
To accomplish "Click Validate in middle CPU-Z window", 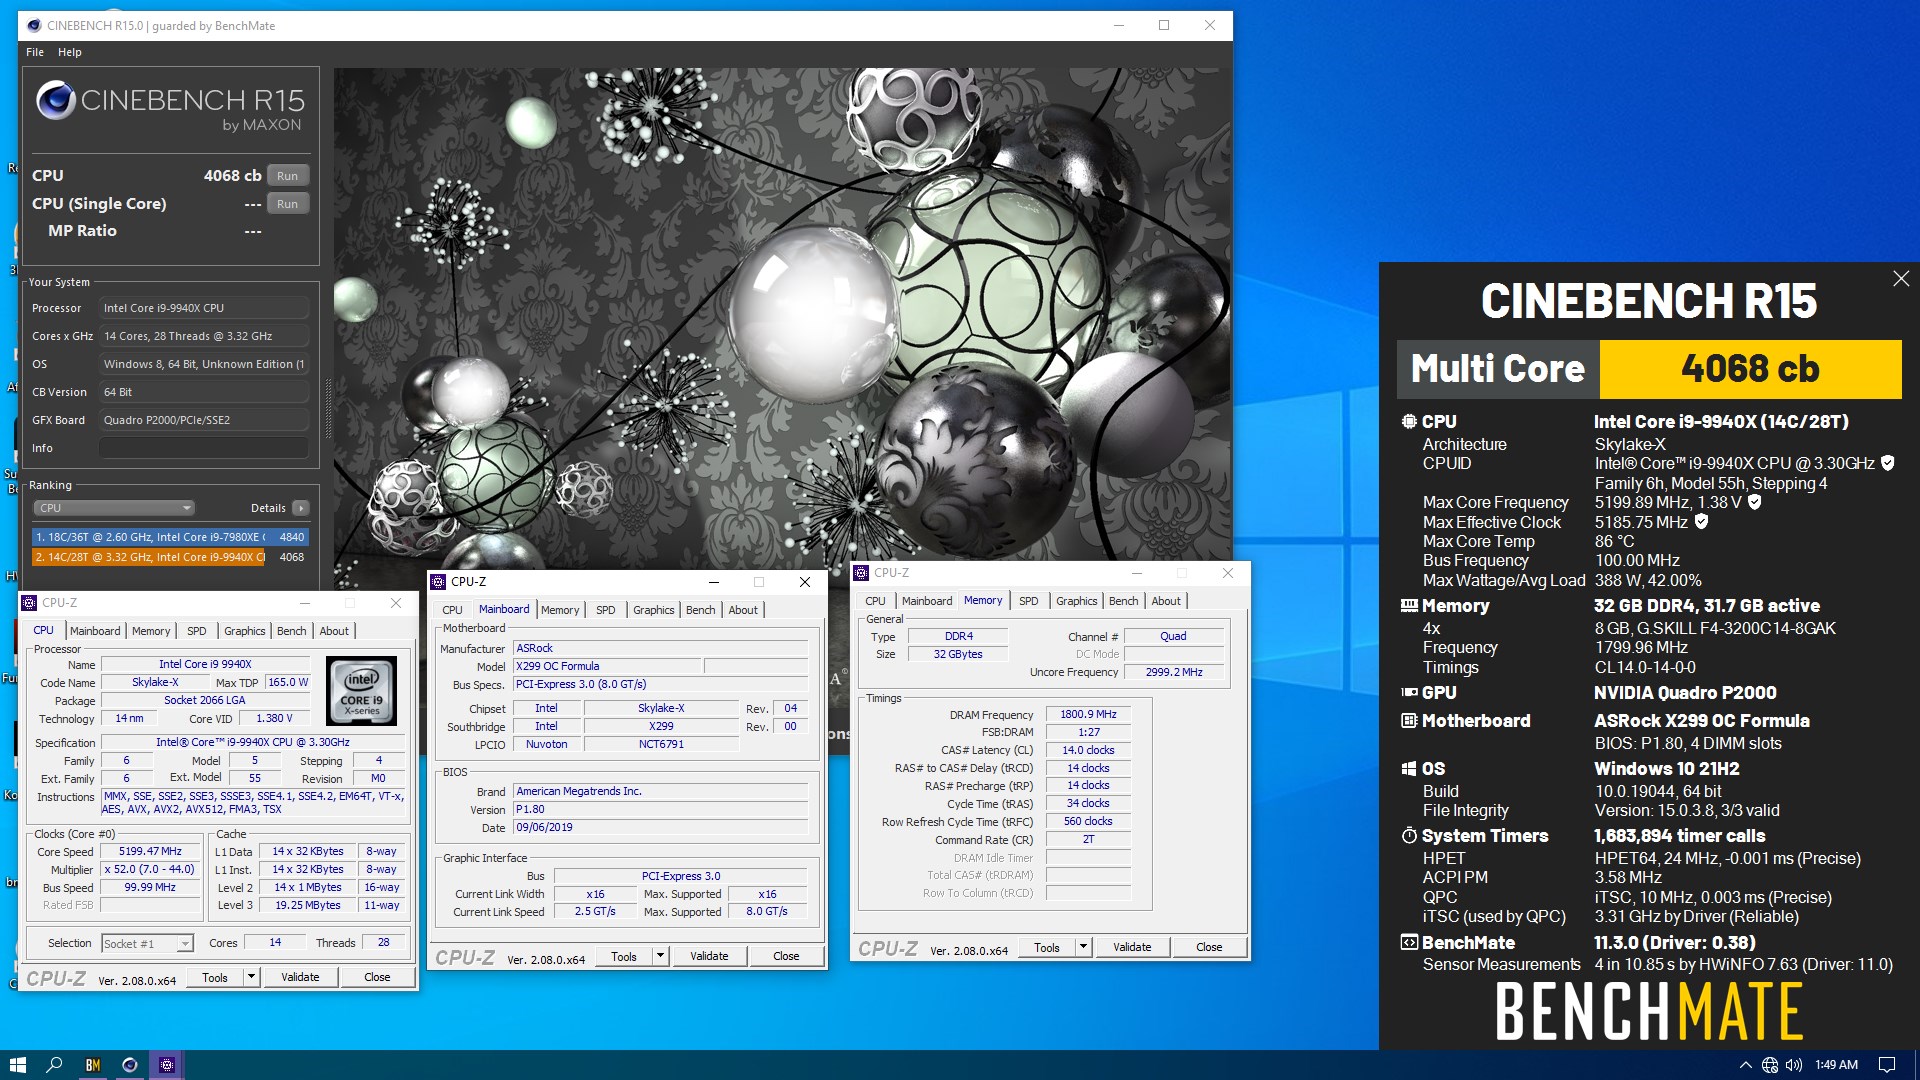I will coord(709,956).
